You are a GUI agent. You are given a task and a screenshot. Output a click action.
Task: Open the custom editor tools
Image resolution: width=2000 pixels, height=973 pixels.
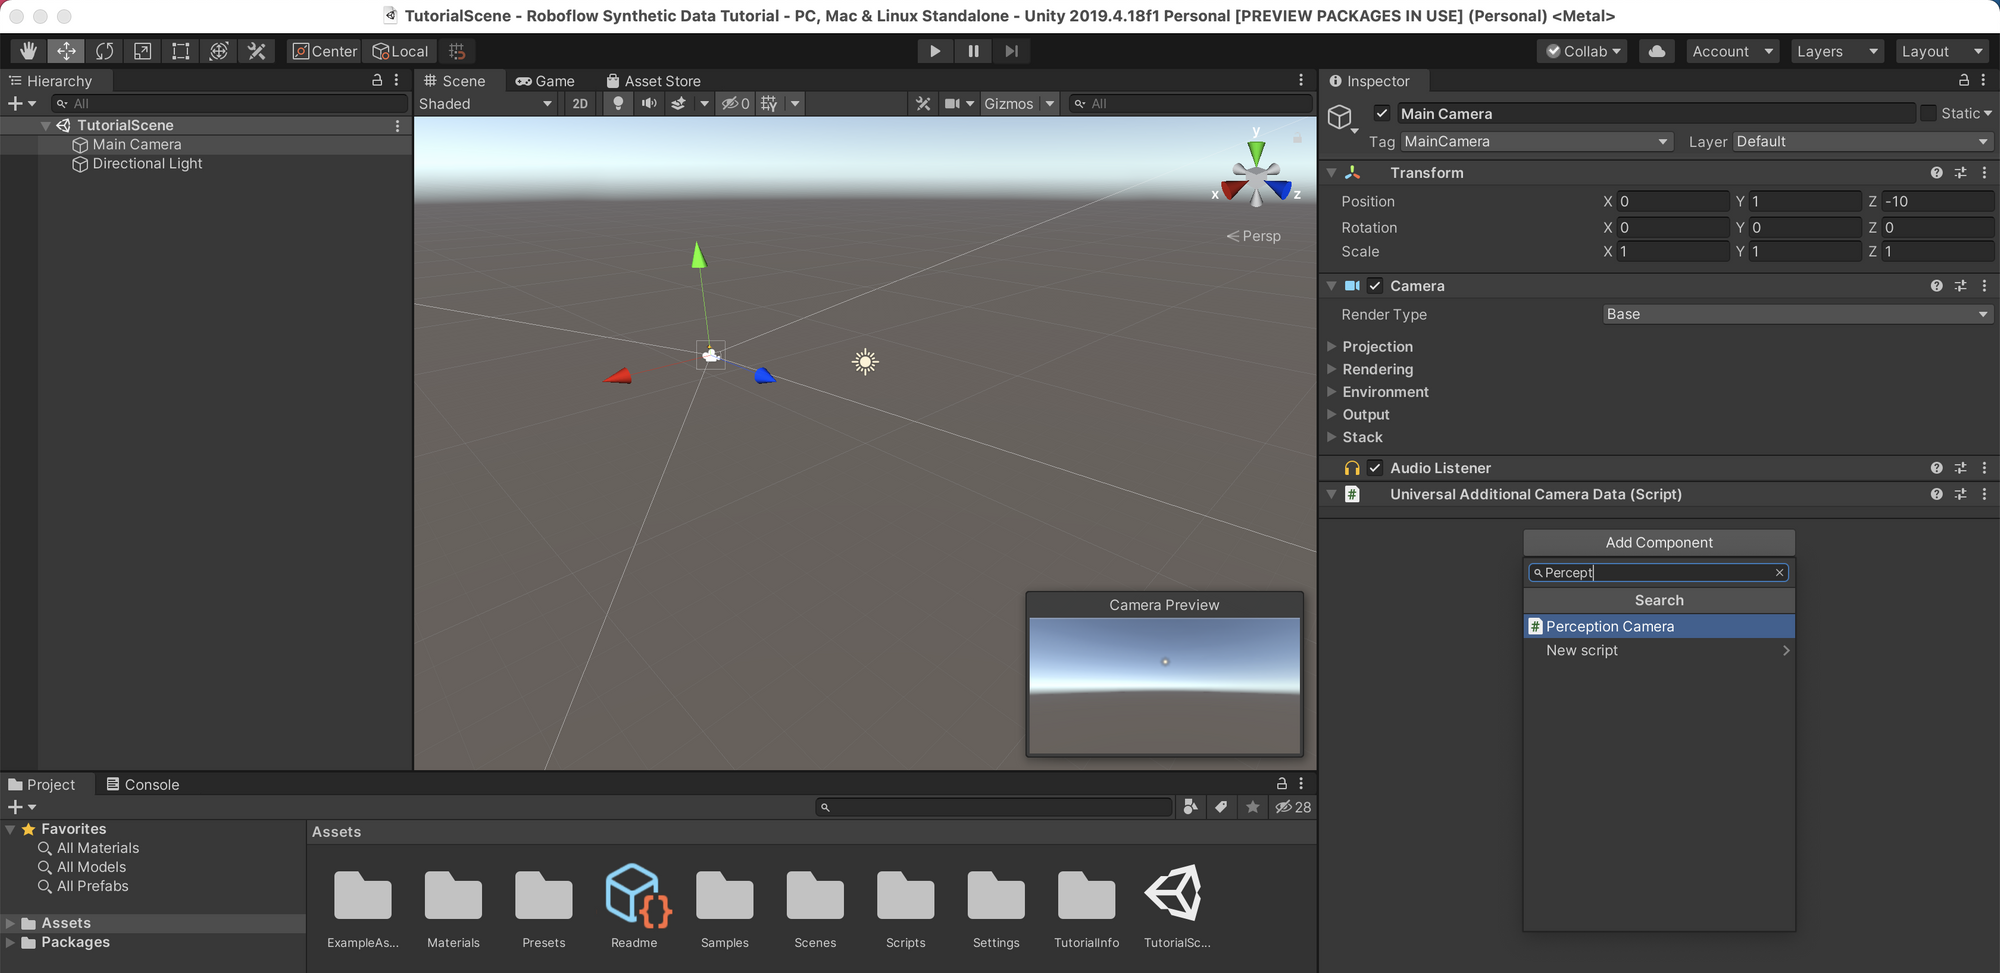[x=256, y=51]
